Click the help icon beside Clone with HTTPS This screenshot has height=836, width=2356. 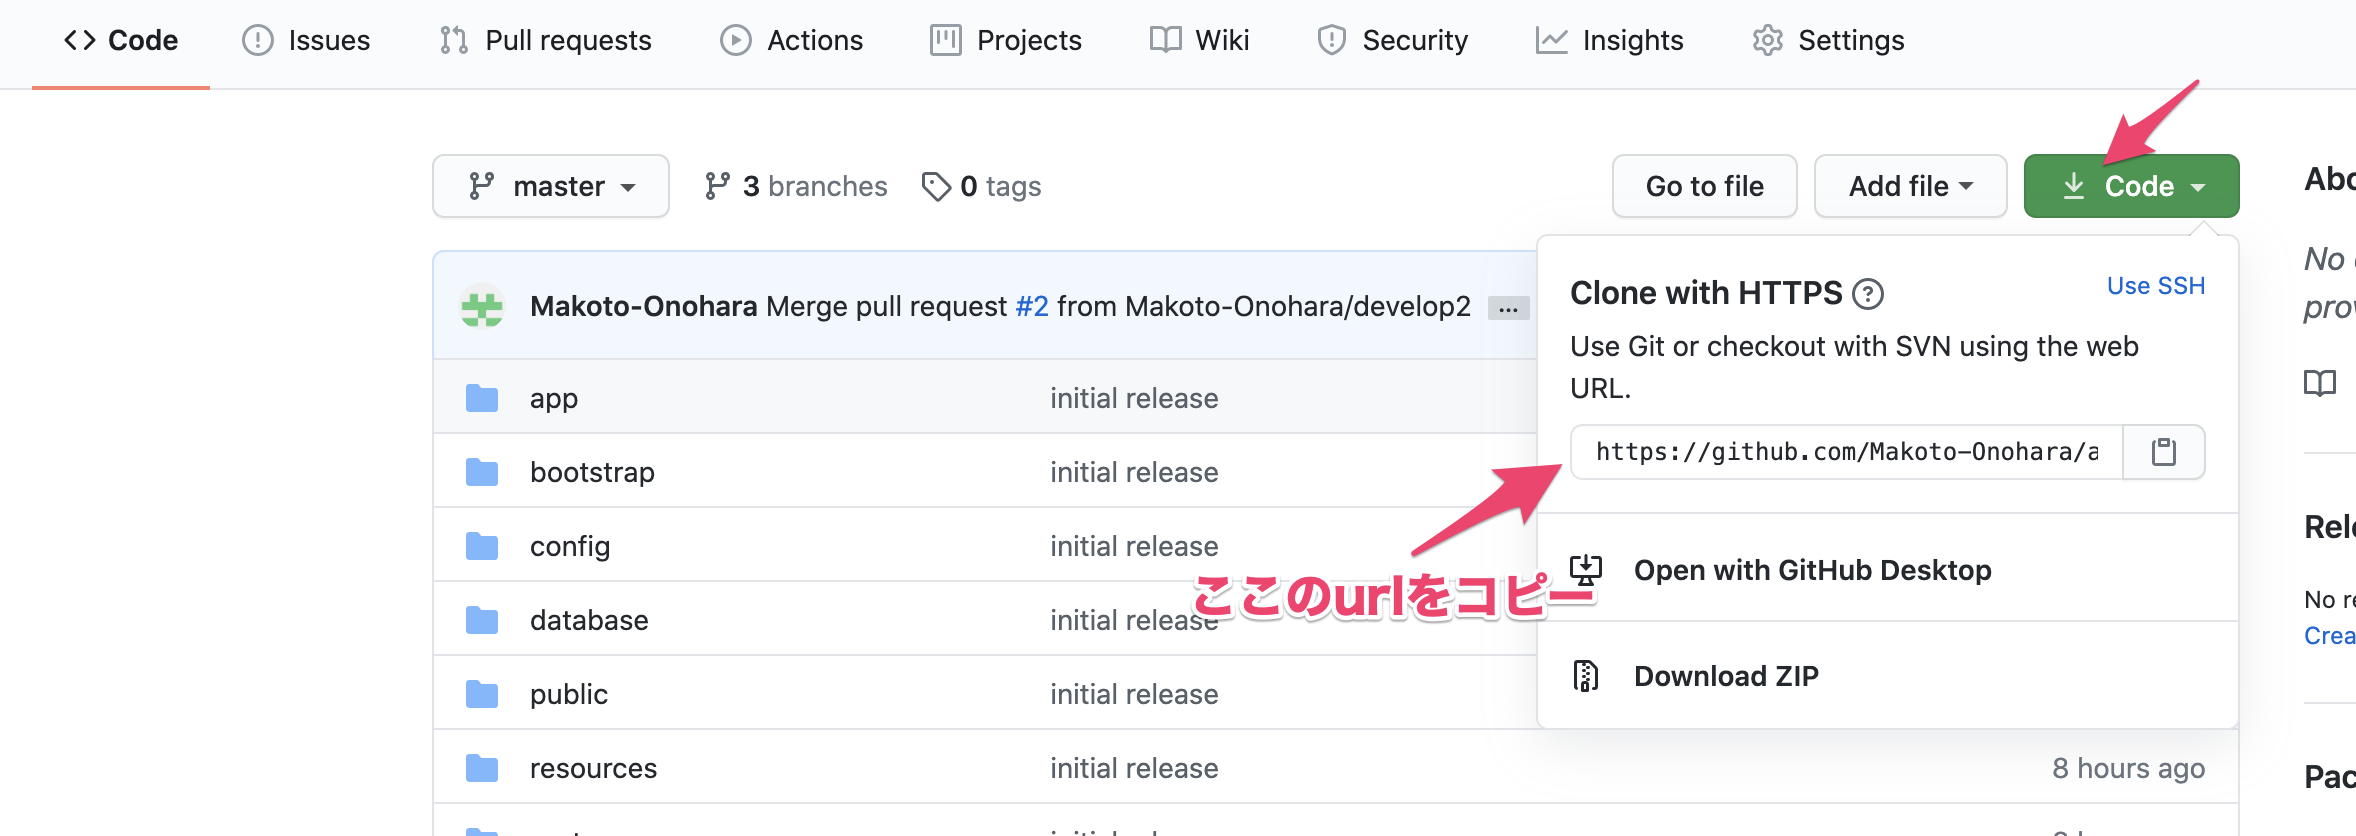1867,294
